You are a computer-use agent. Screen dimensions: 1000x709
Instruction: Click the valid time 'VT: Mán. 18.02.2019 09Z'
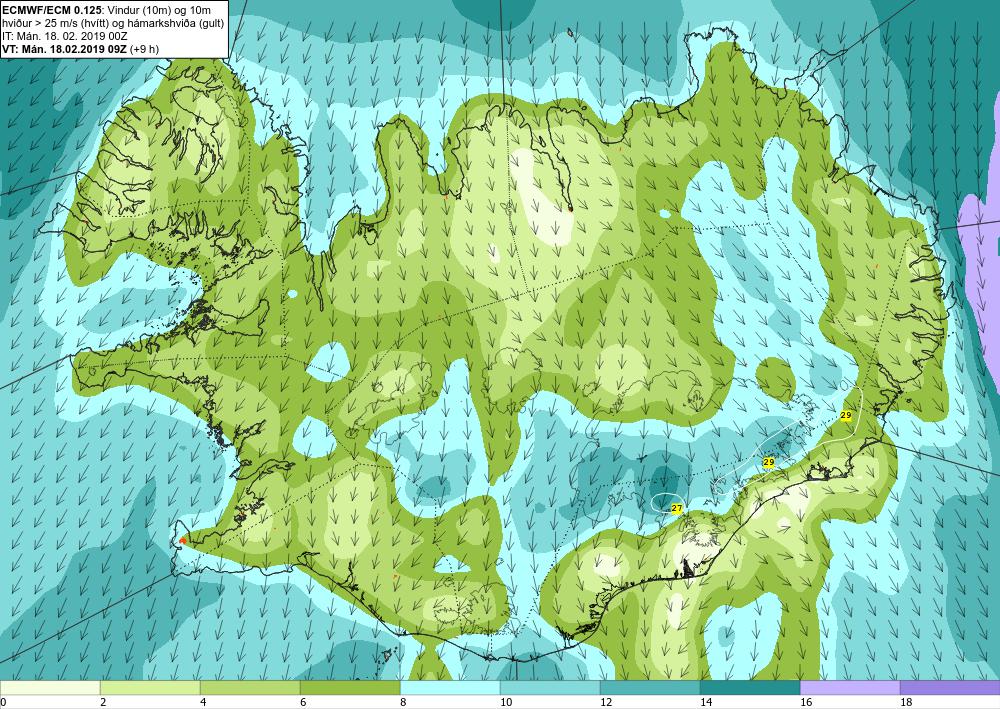[x=66, y=49]
